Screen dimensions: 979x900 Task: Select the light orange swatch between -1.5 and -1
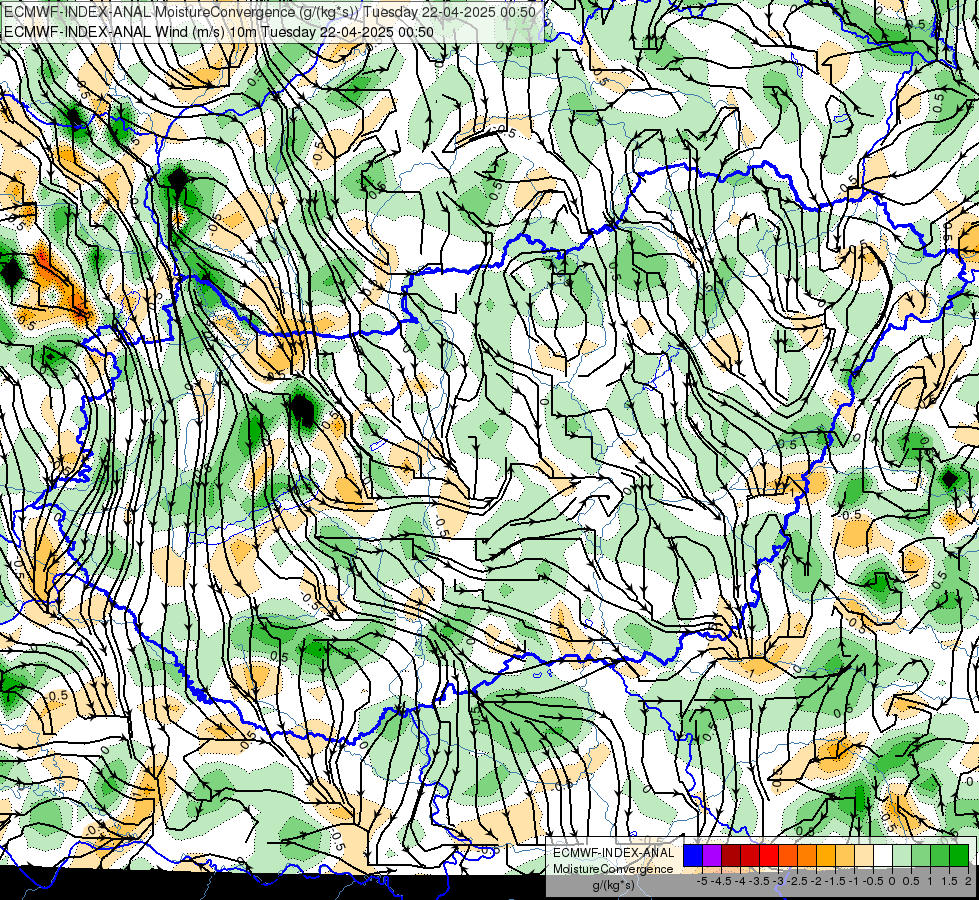[845, 856]
